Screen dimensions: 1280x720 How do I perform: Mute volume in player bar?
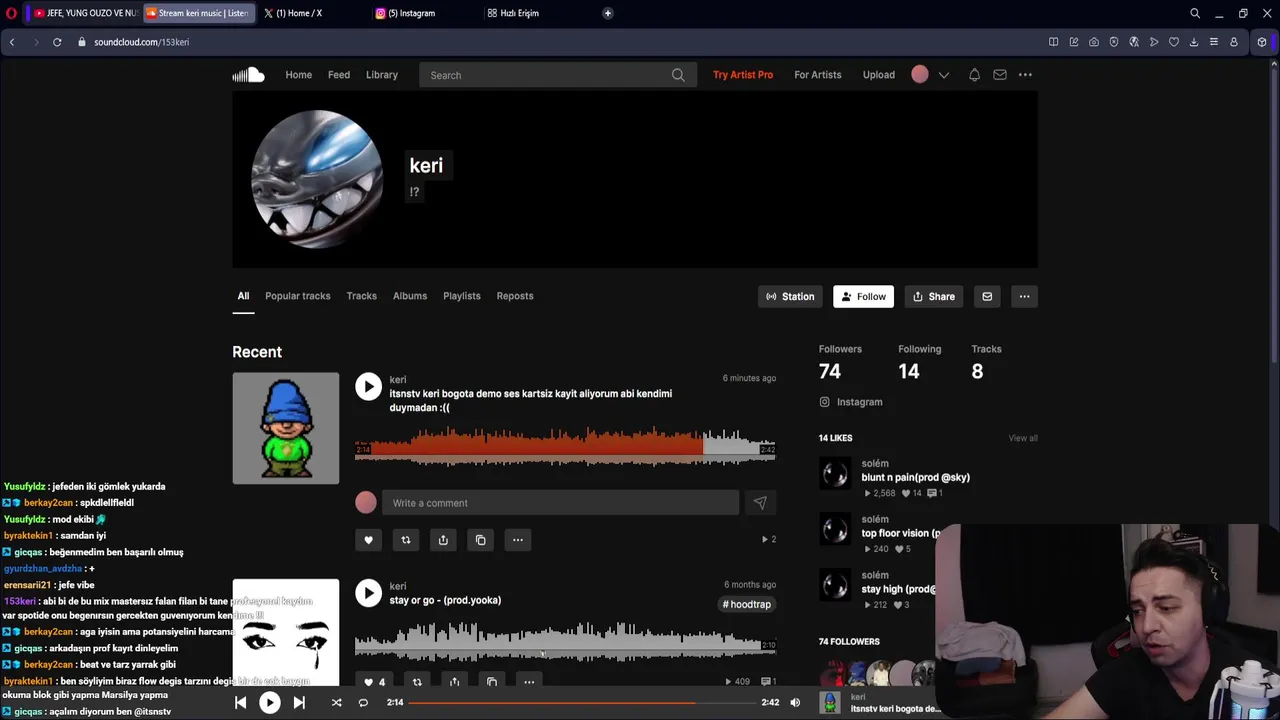795,703
